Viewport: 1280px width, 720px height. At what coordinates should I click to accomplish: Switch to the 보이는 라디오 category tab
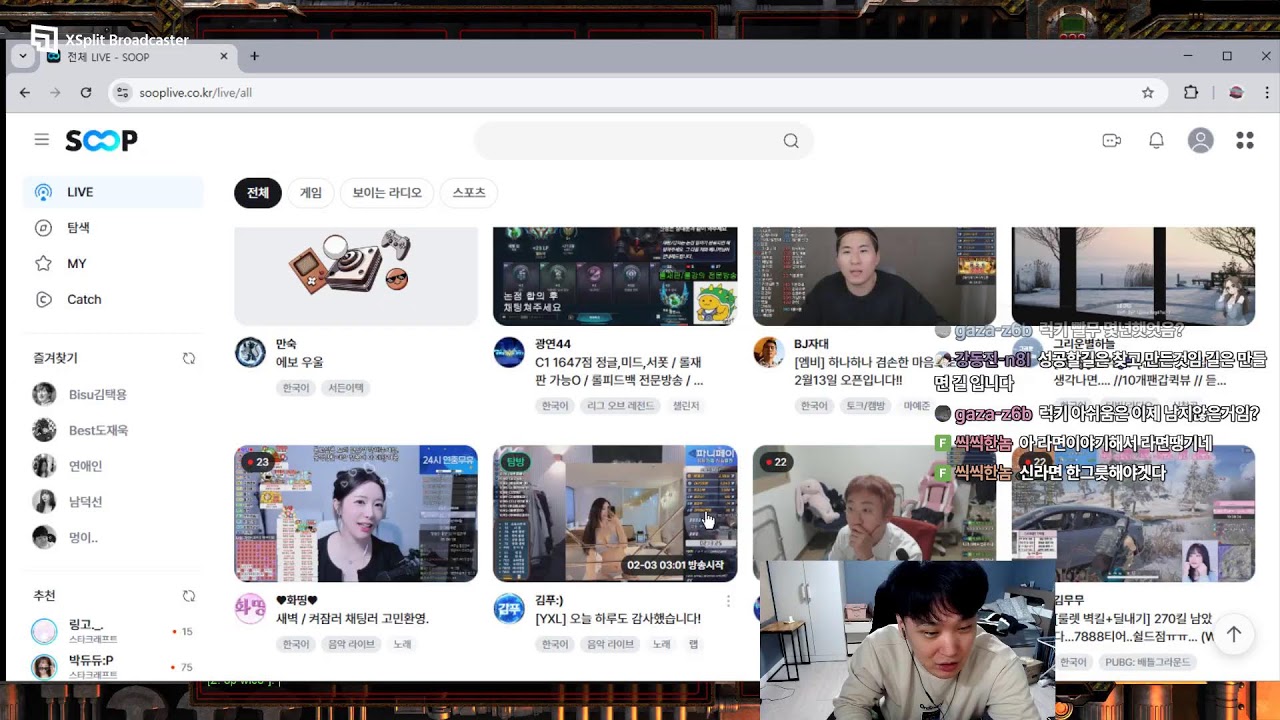[x=387, y=193]
